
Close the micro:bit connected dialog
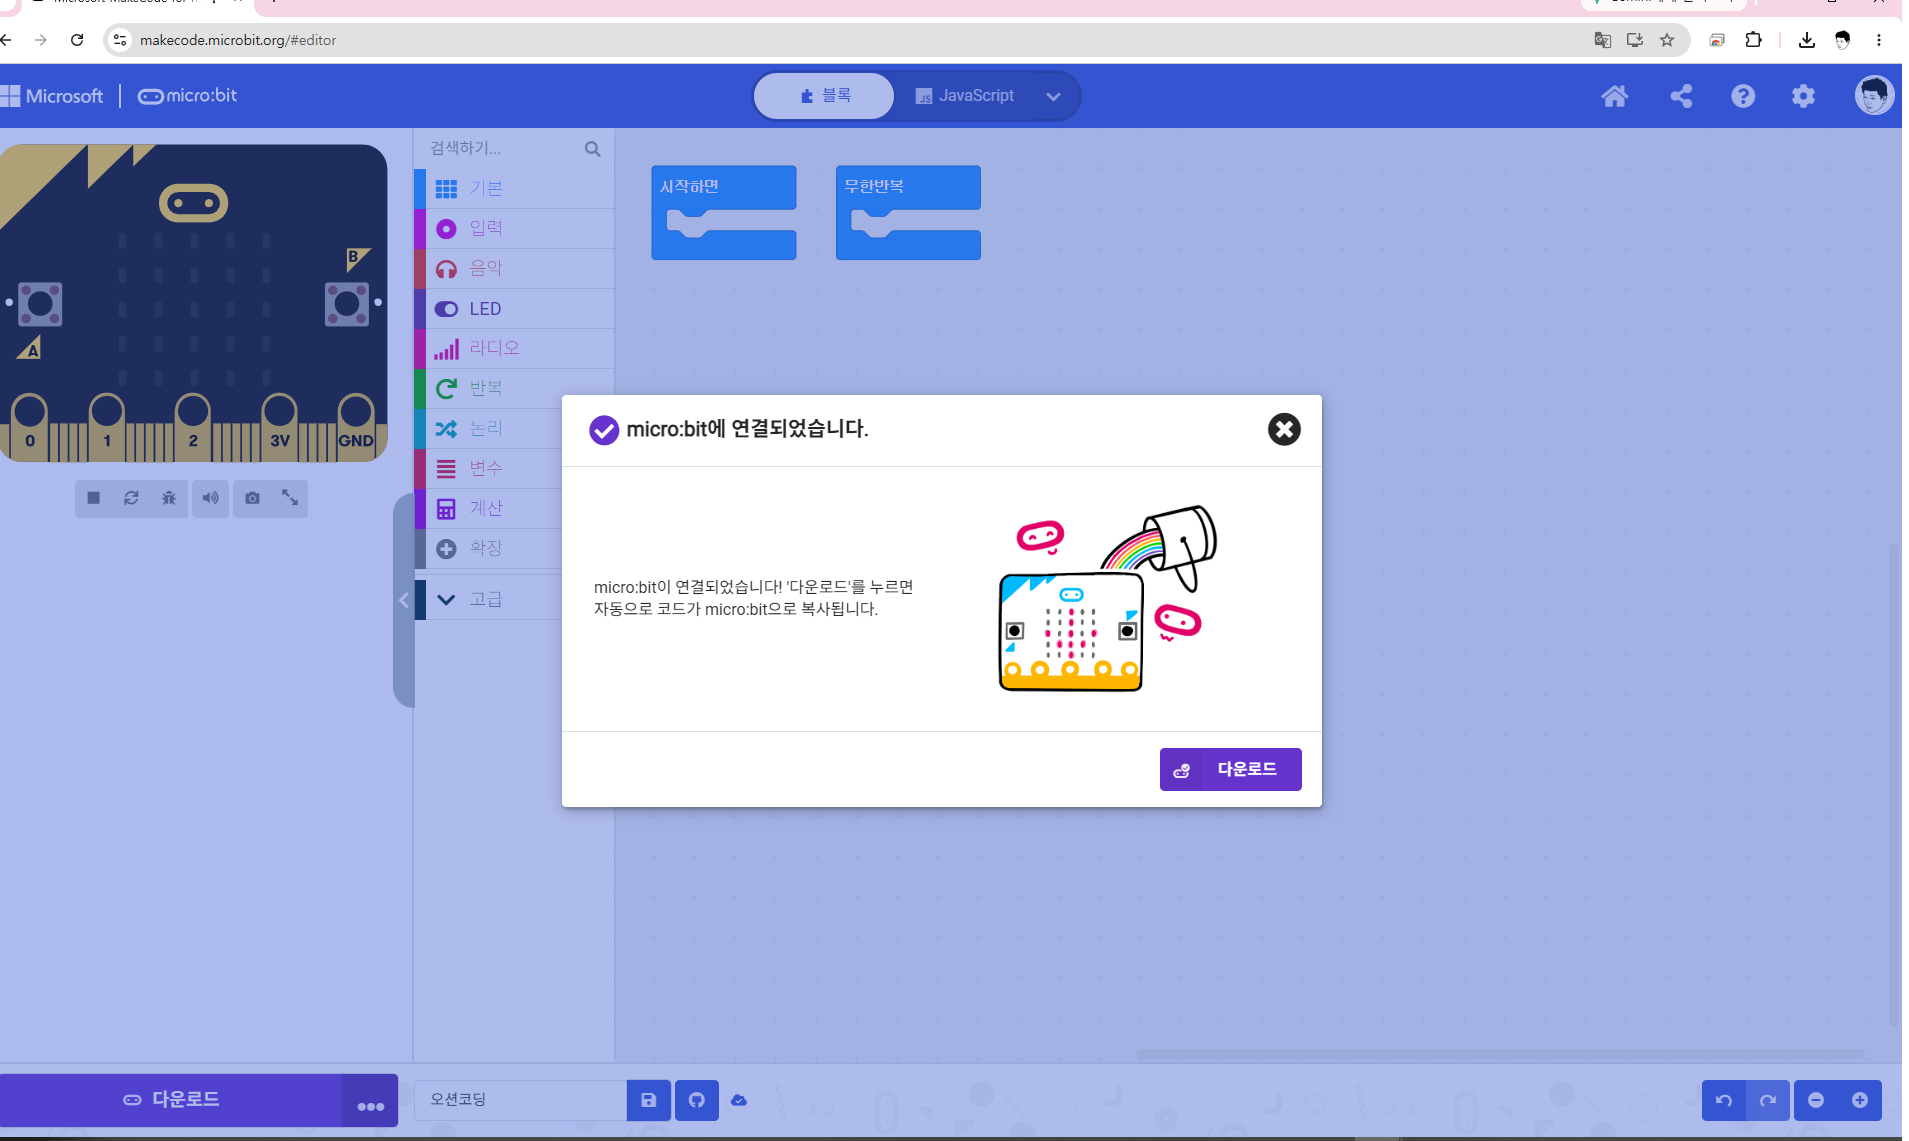click(1284, 429)
